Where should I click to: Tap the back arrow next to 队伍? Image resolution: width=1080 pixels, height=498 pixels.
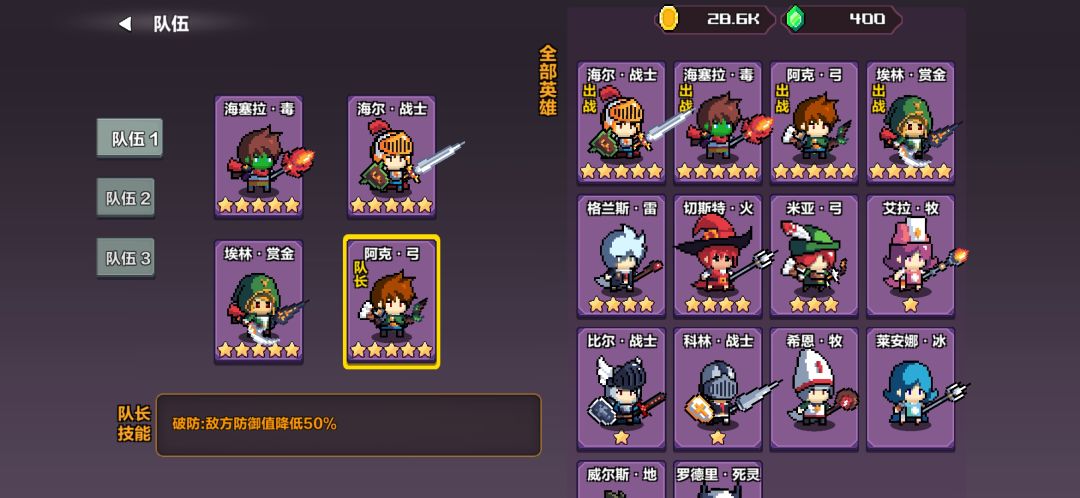tap(125, 25)
